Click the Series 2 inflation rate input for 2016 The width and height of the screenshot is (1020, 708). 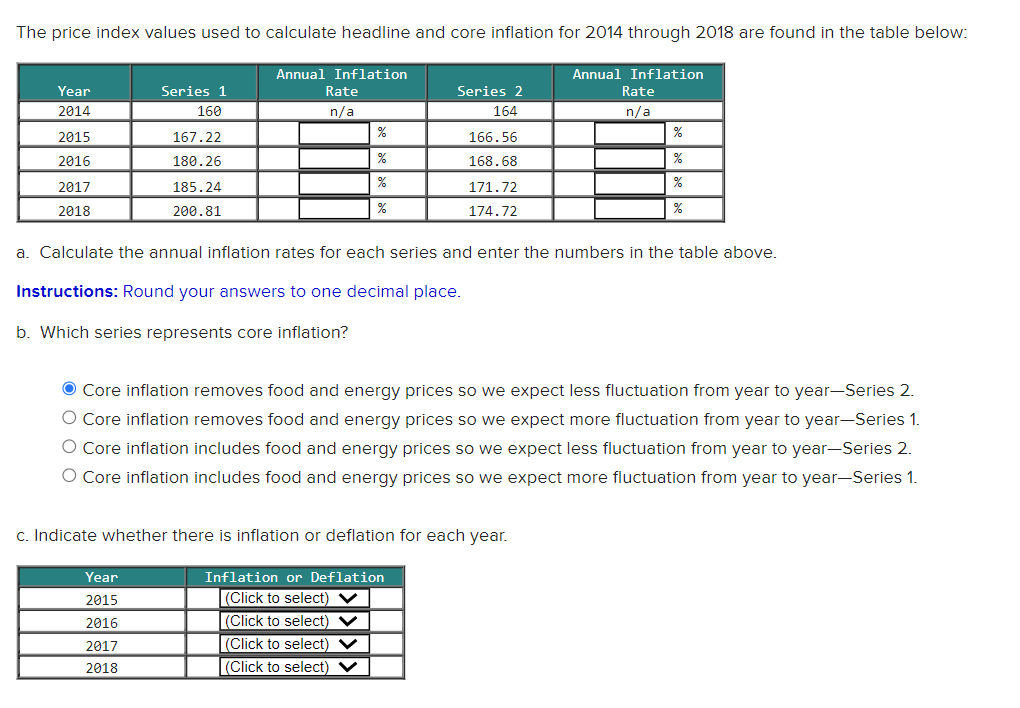630,158
